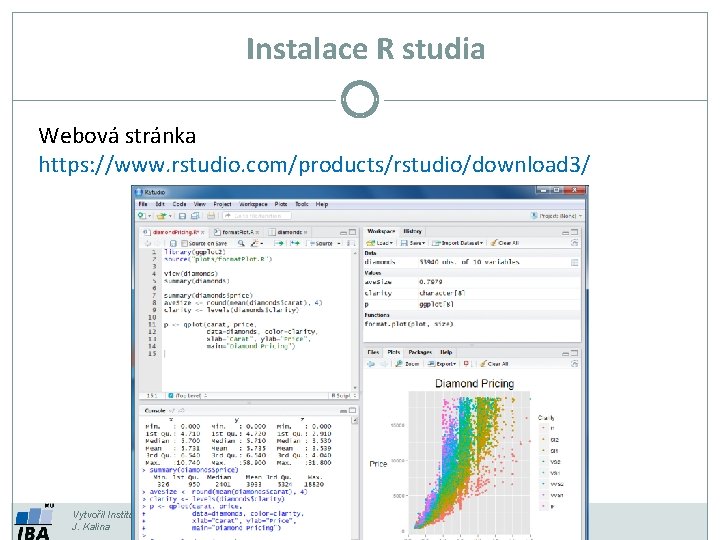
Task: Open the Load workspace dropdown
Action: 380,243
